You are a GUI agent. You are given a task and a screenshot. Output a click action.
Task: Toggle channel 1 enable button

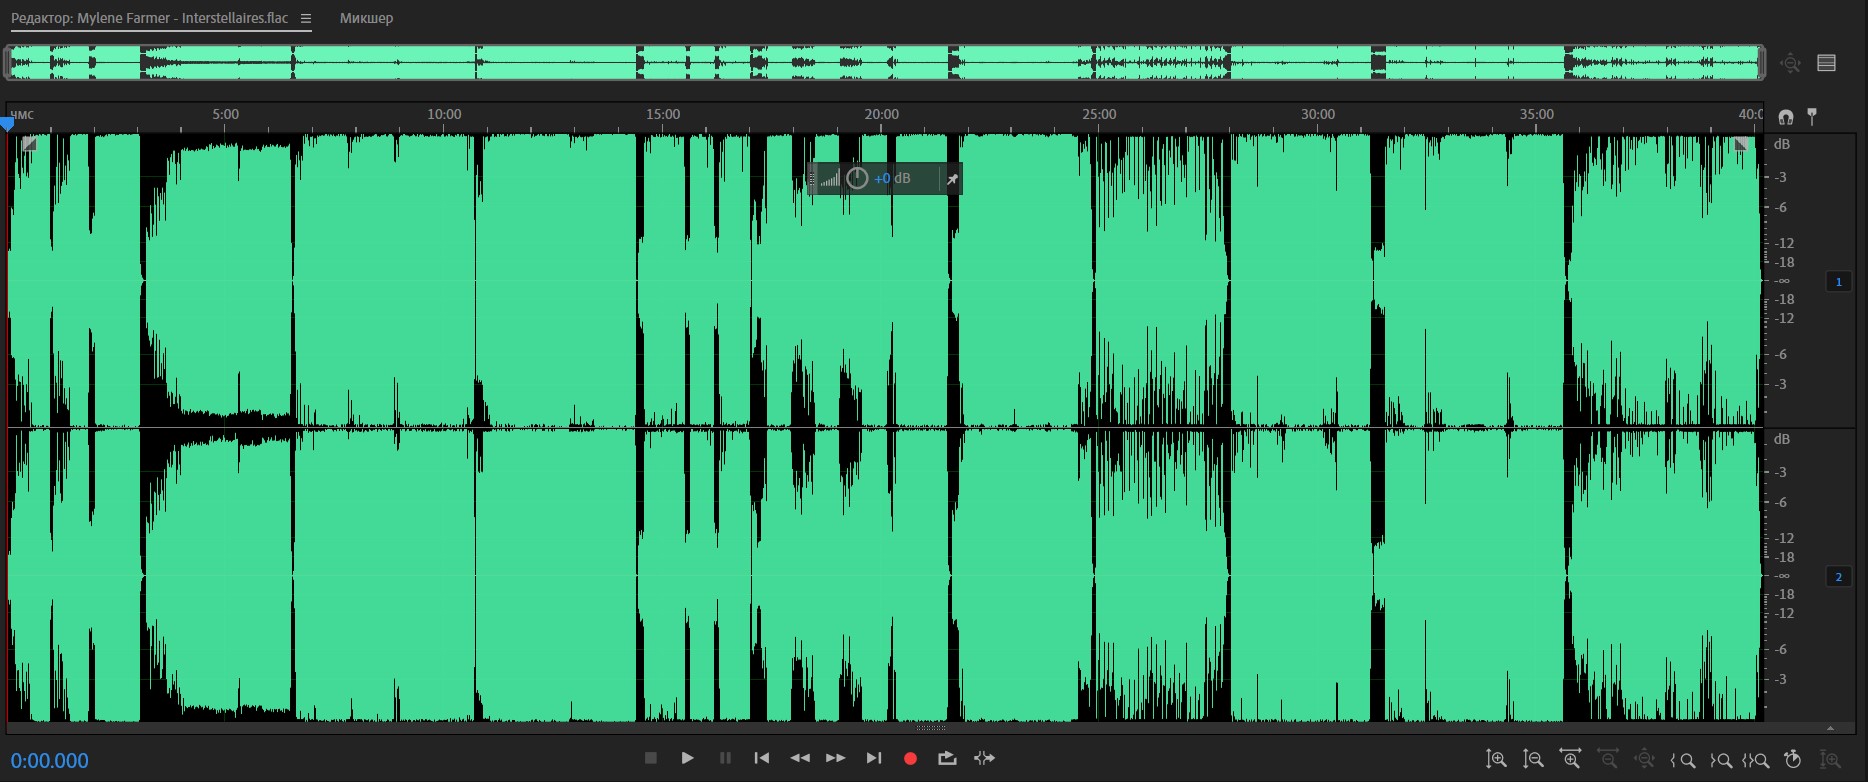coord(1838,282)
